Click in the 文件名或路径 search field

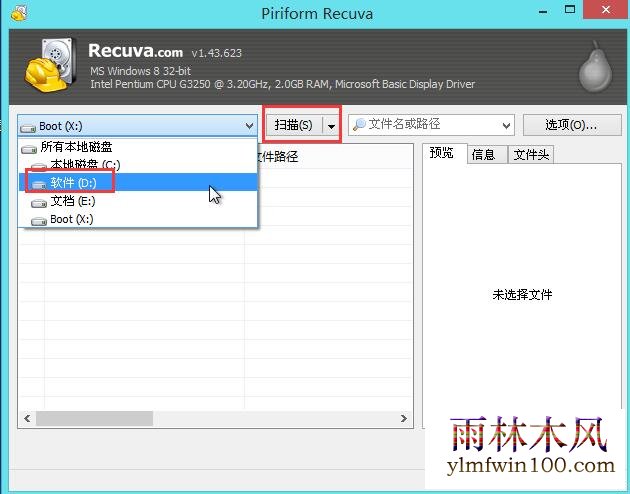[x=430, y=125]
